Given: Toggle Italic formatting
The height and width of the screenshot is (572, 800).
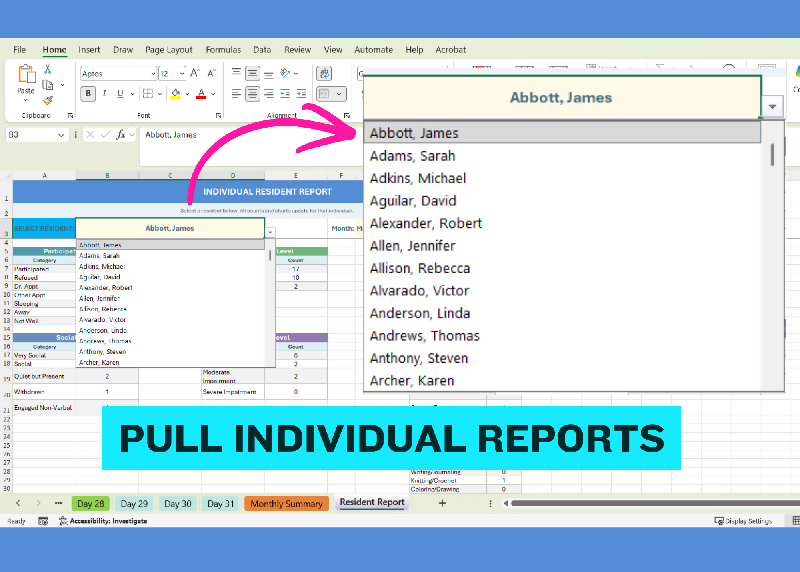Looking at the screenshot, I should [105, 94].
